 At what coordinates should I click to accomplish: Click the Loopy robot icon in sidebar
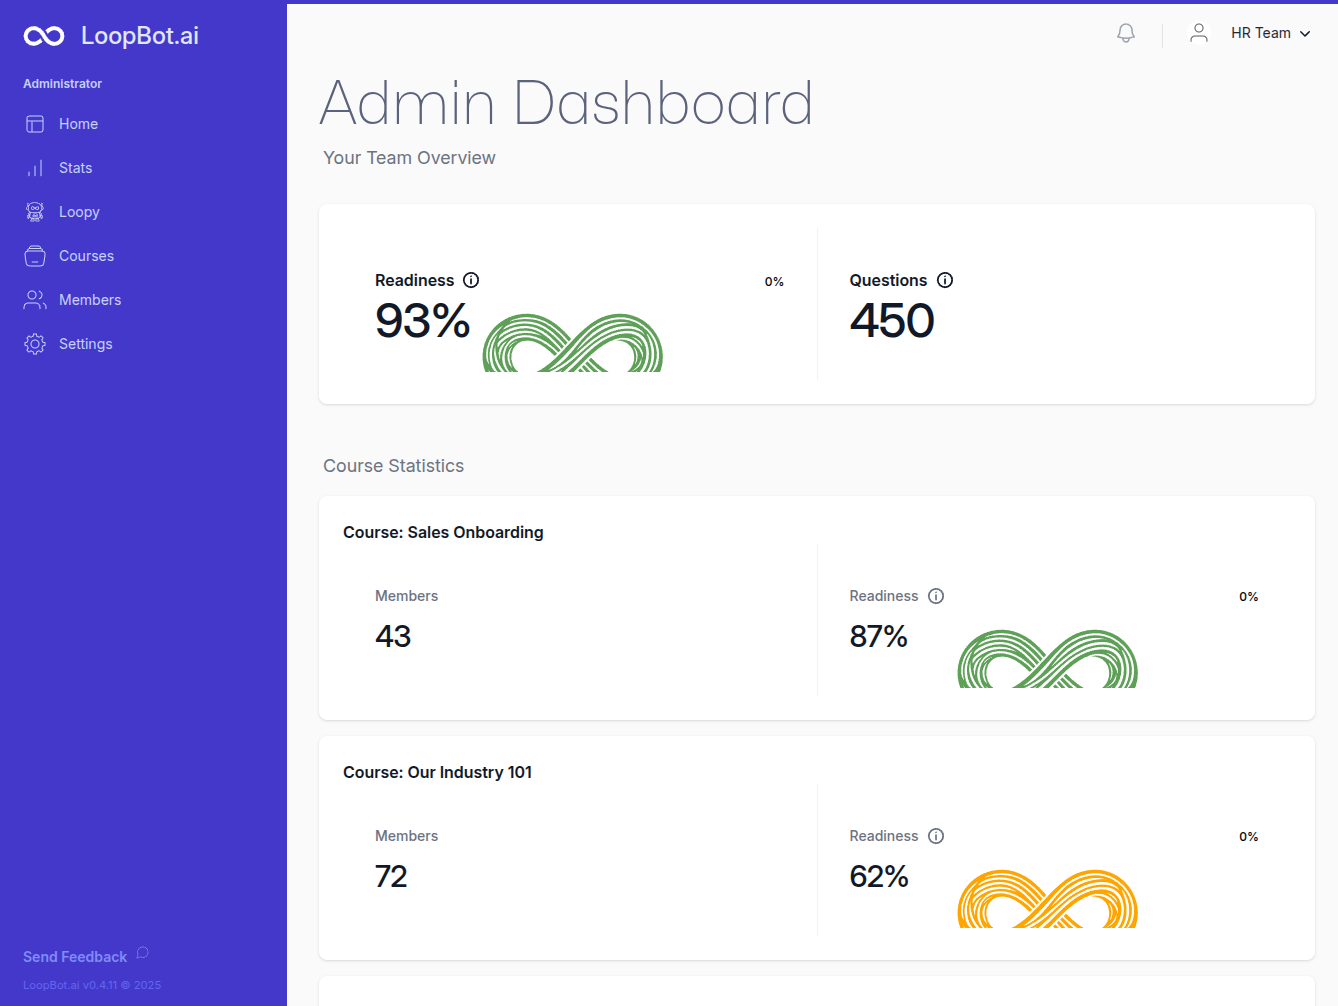pos(35,212)
